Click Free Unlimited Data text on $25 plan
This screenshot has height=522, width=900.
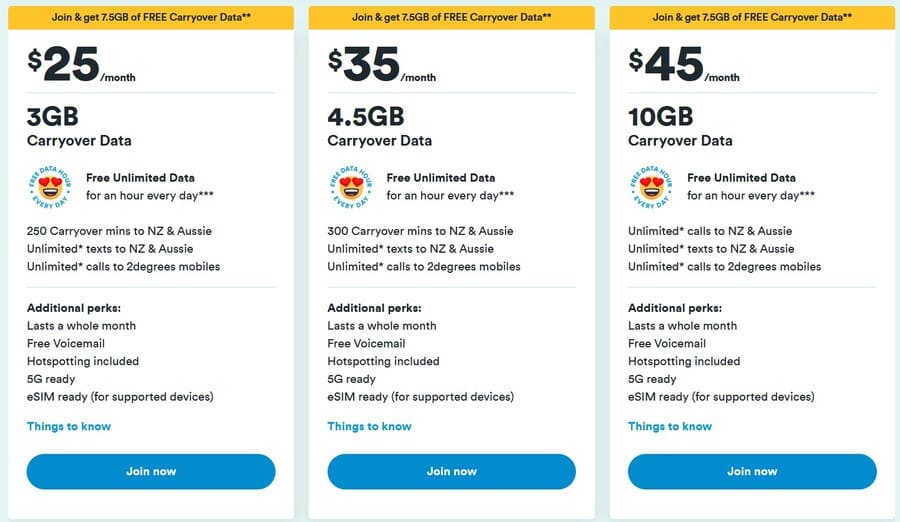tap(140, 178)
